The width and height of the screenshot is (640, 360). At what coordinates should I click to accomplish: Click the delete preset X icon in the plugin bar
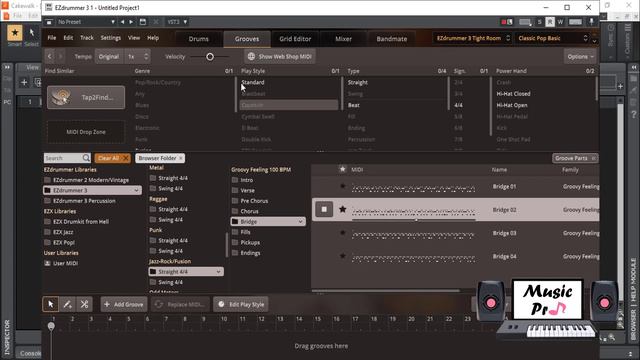[156, 22]
